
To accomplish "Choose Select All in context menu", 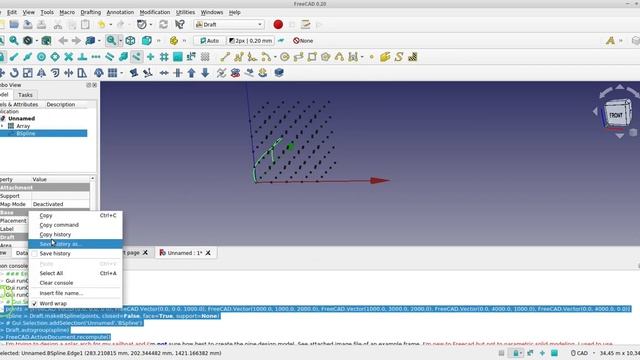I will click(76, 273).
